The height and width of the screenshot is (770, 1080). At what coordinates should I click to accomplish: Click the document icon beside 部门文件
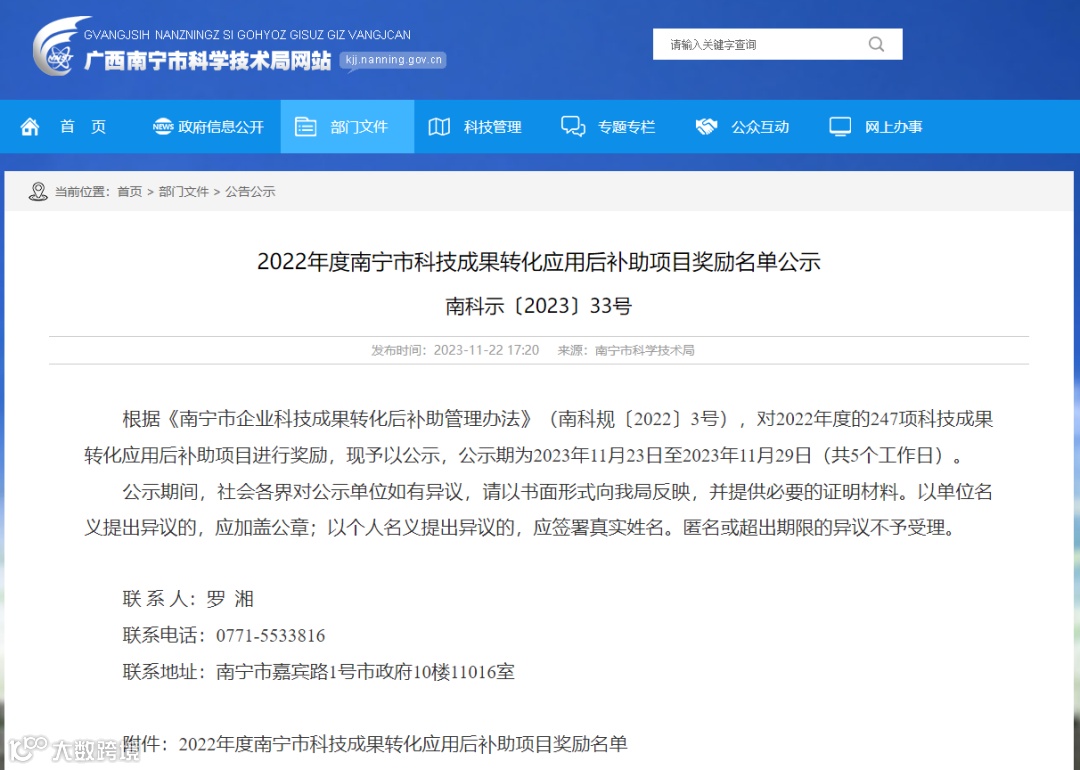(305, 127)
